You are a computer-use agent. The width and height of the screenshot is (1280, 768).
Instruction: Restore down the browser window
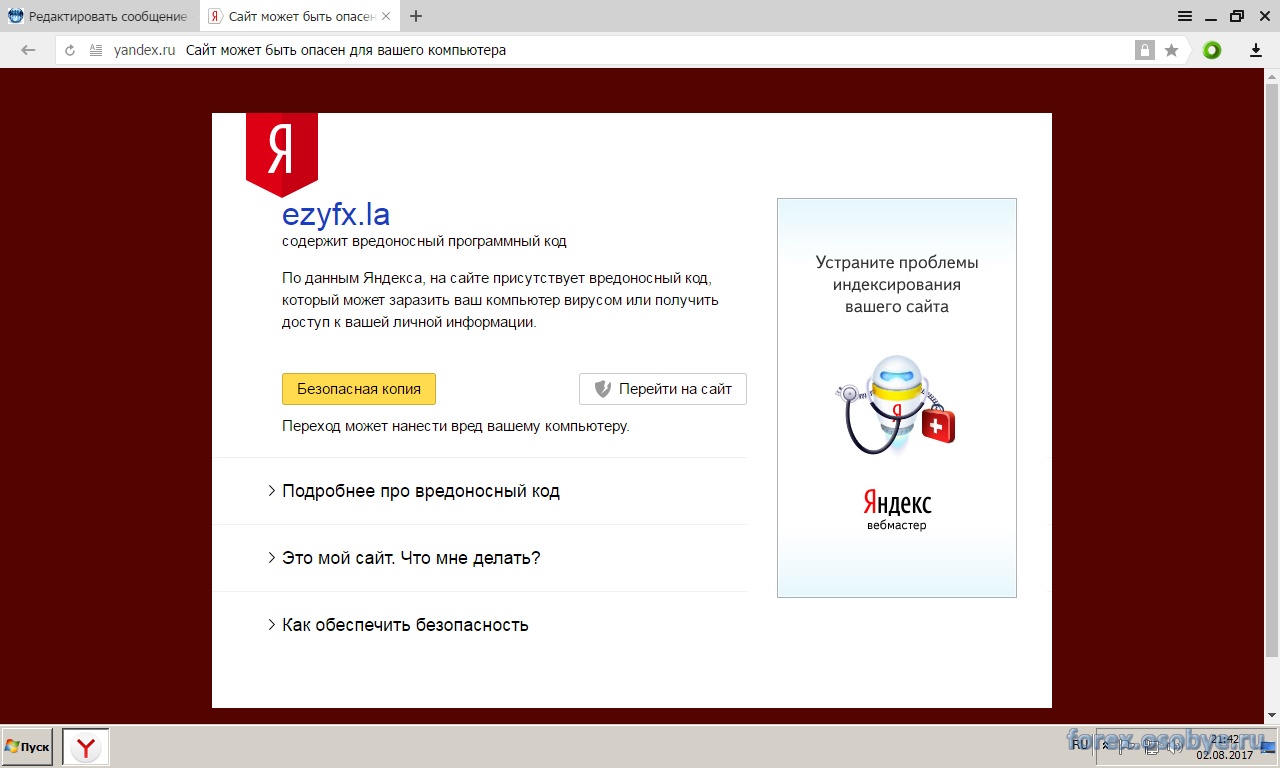[1237, 16]
